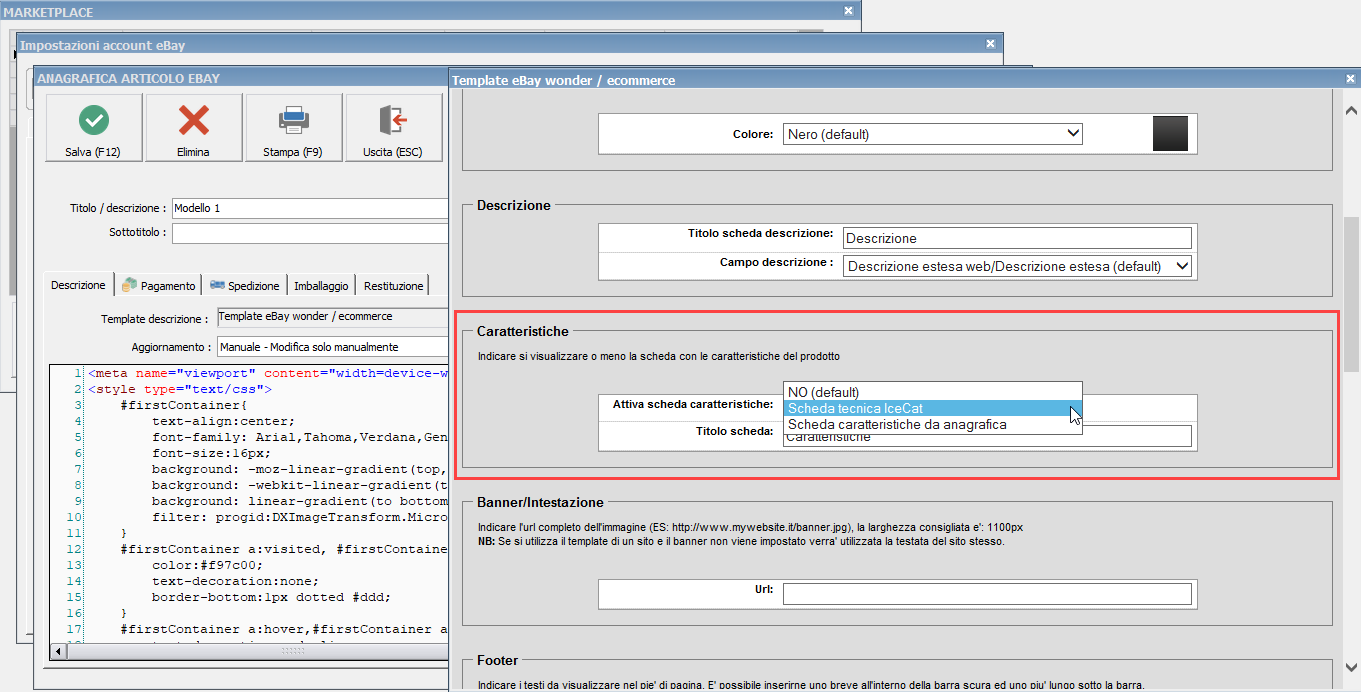The image size is (1361, 692).
Task: Click the Uscita (ESC) exit button
Action: click(x=394, y=128)
